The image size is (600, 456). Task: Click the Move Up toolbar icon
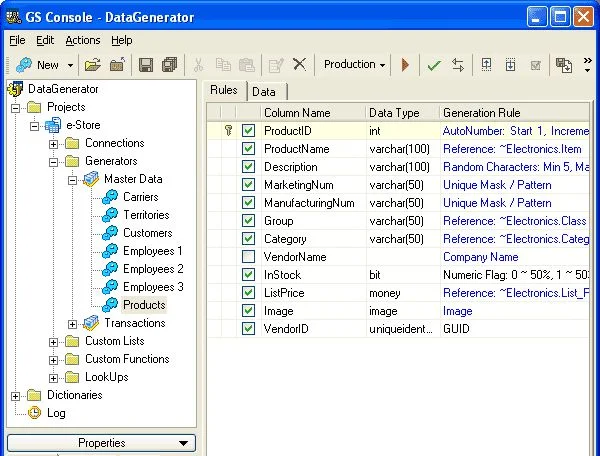pos(486,65)
